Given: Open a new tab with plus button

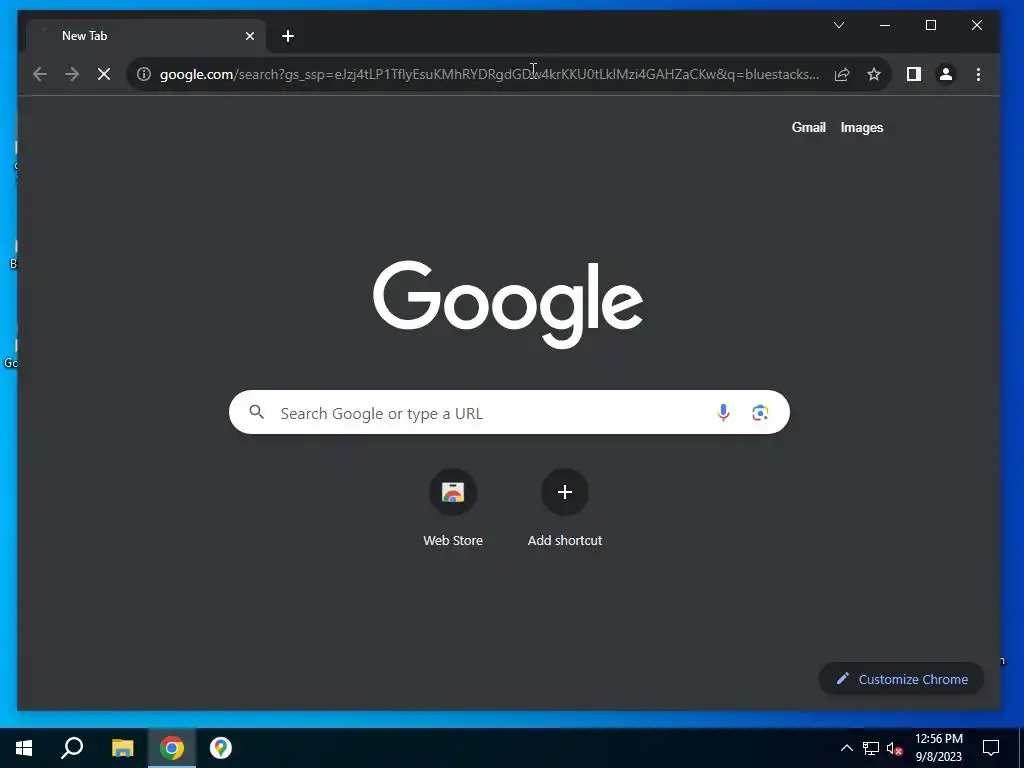Looking at the screenshot, I should coord(288,36).
